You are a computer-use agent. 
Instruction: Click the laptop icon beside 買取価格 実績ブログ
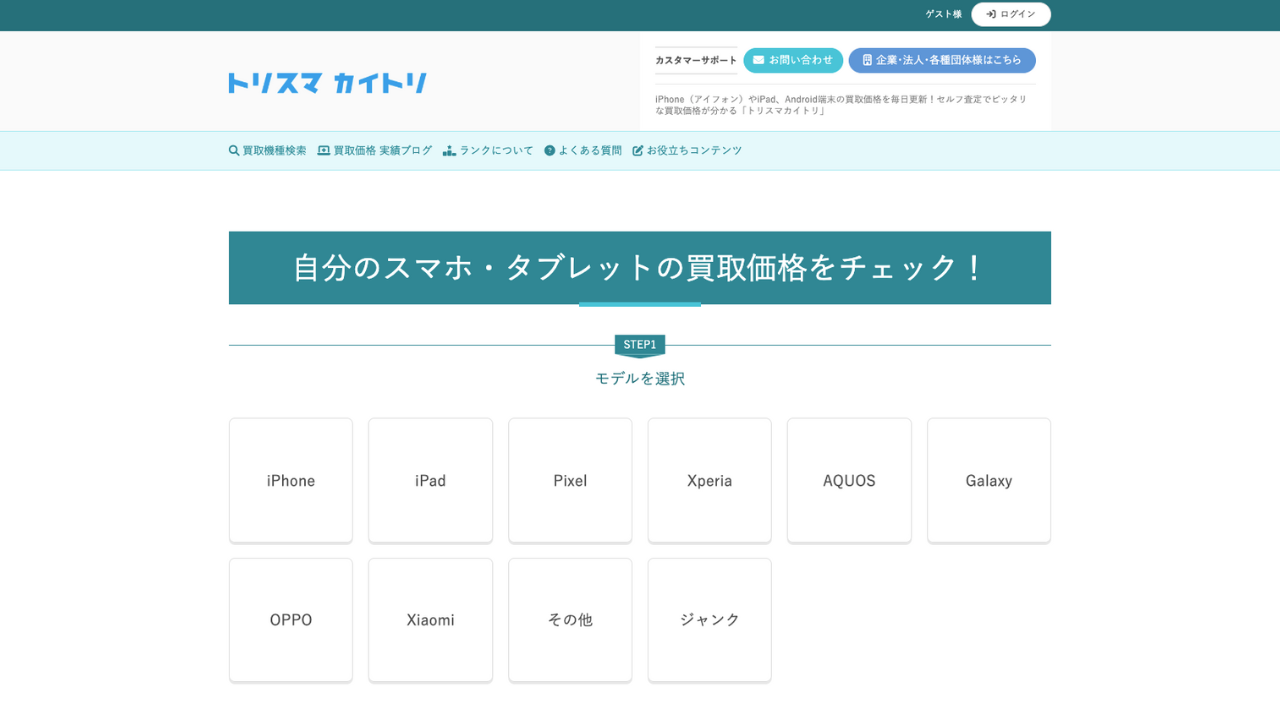tap(324, 151)
